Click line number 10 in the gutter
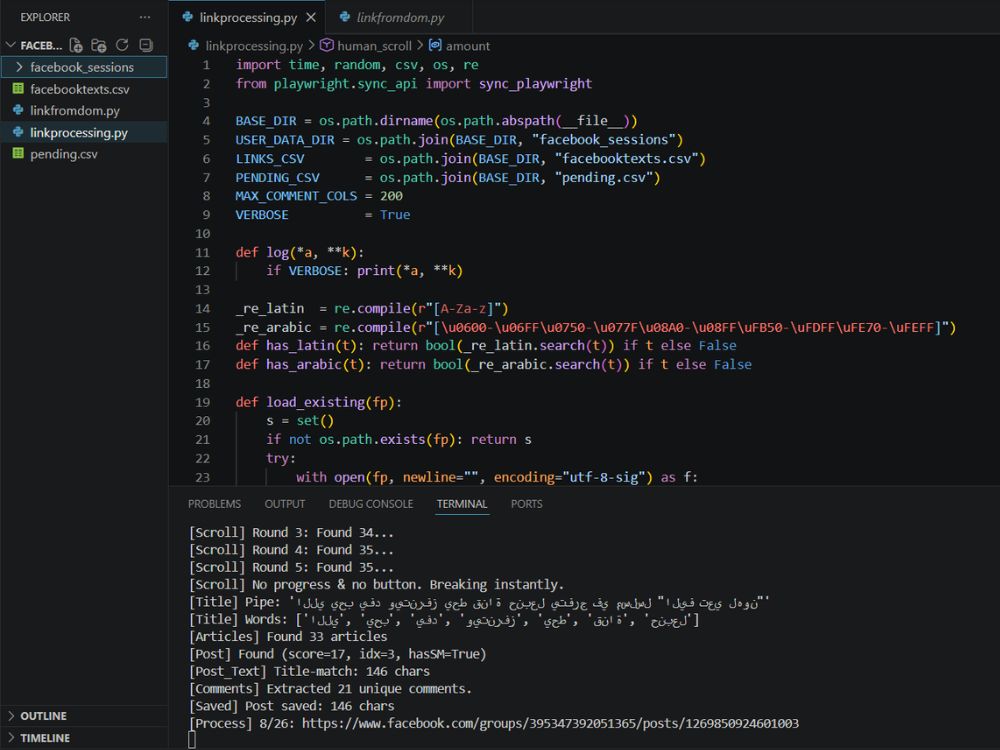 tap(203, 233)
